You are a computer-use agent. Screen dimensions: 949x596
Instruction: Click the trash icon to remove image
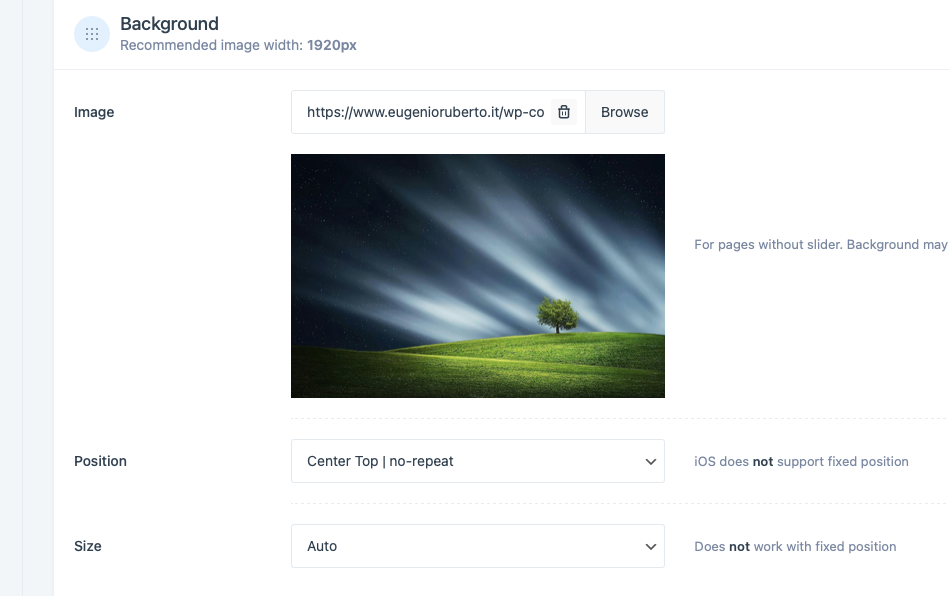coord(564,112)
